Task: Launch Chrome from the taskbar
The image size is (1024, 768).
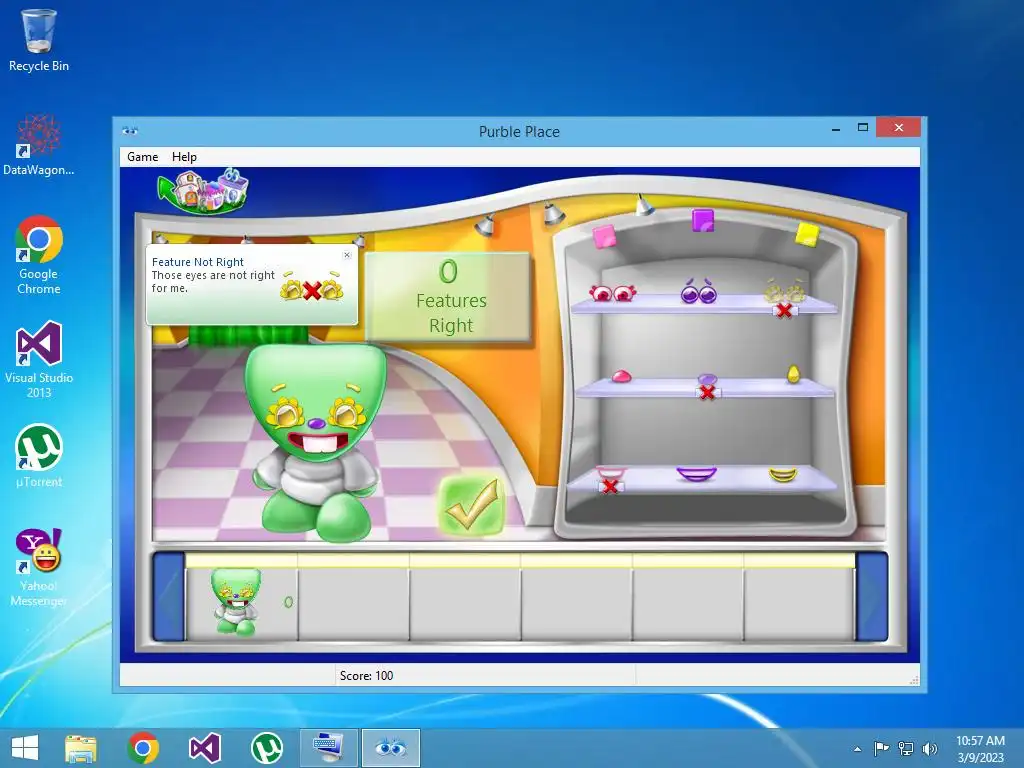Action: click(143, 748)
